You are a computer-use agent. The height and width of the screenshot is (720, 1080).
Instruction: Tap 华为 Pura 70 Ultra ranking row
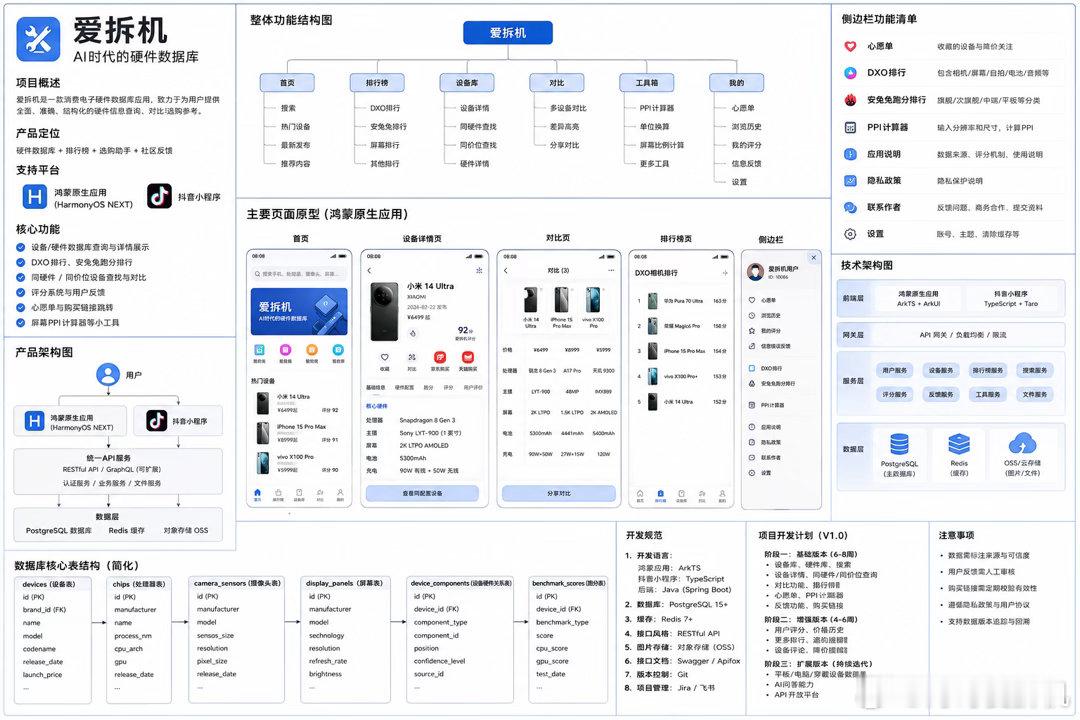[681, 301]
